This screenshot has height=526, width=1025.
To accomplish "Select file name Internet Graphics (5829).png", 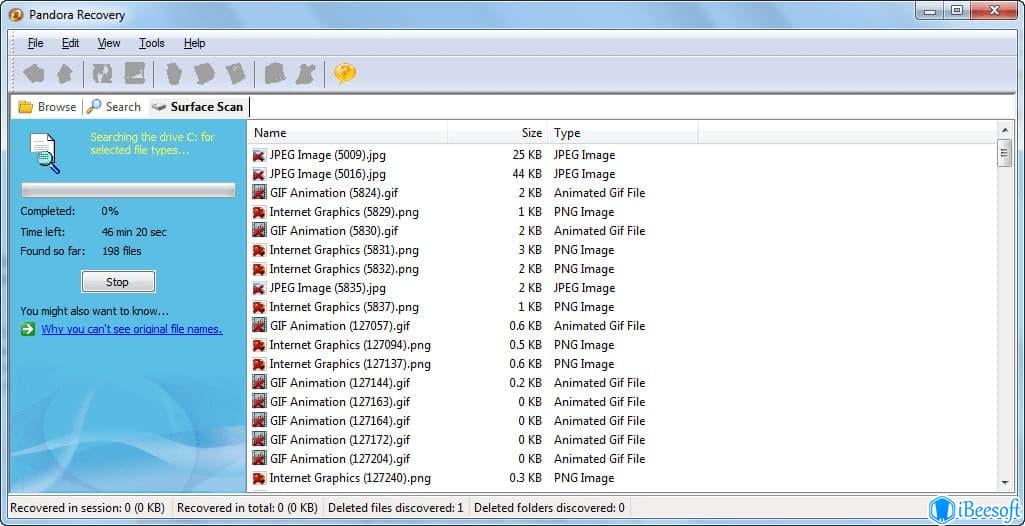I will point(344,212).
